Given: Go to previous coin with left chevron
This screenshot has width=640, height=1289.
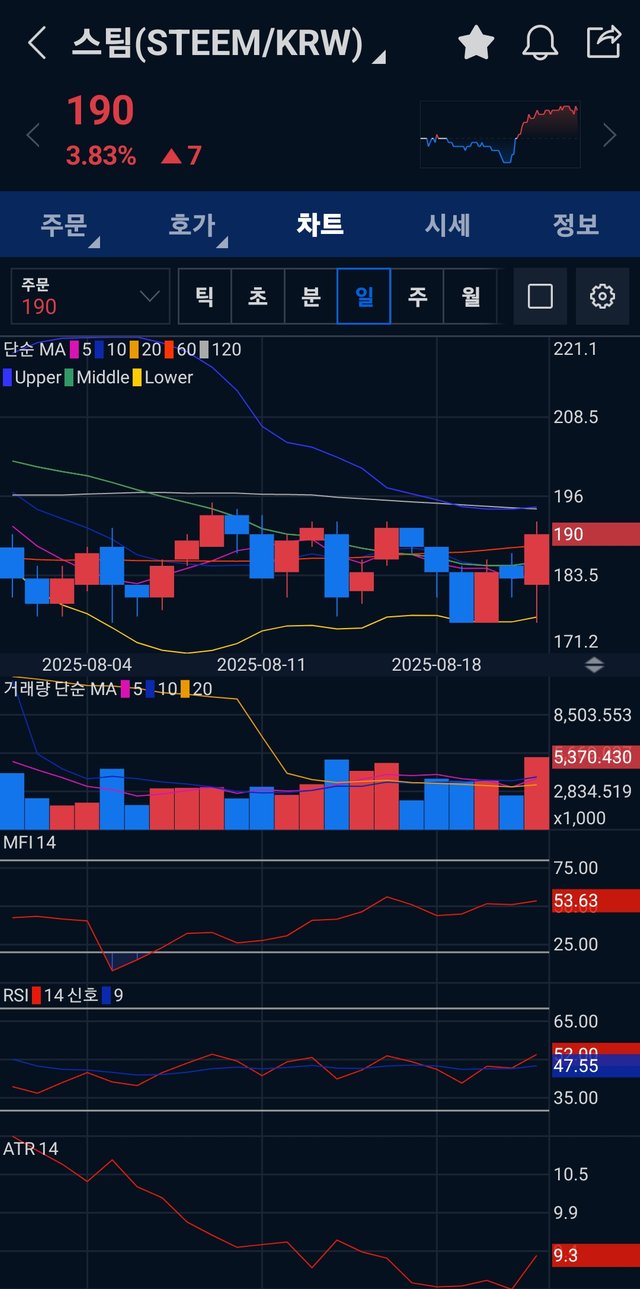Looking at the screenshot, I should (x=33, y=135).
